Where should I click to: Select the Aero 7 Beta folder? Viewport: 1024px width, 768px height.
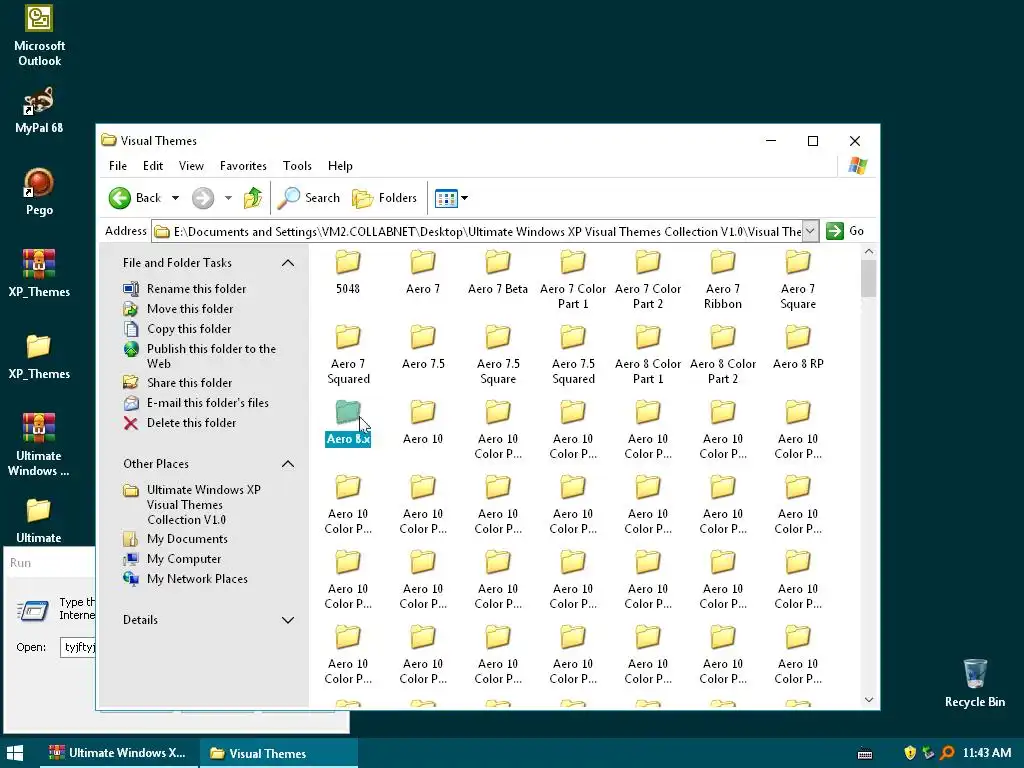(x=498, y=272)
